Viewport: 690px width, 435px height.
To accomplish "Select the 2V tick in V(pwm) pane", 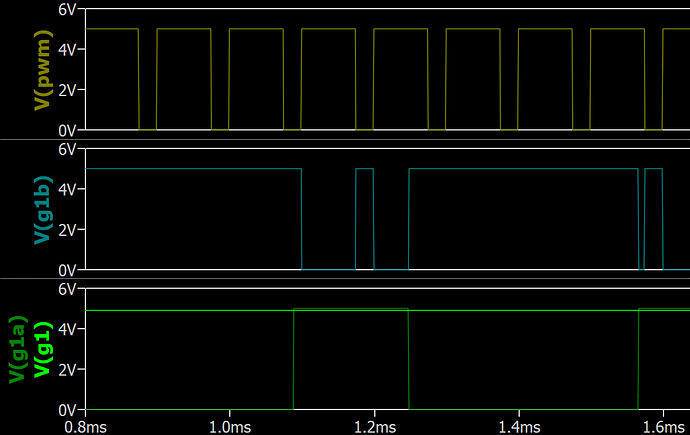I will (68, 90).
